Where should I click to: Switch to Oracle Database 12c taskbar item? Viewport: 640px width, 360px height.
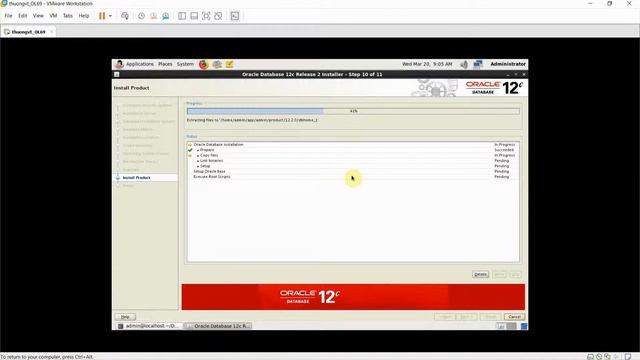click(218, 326)
